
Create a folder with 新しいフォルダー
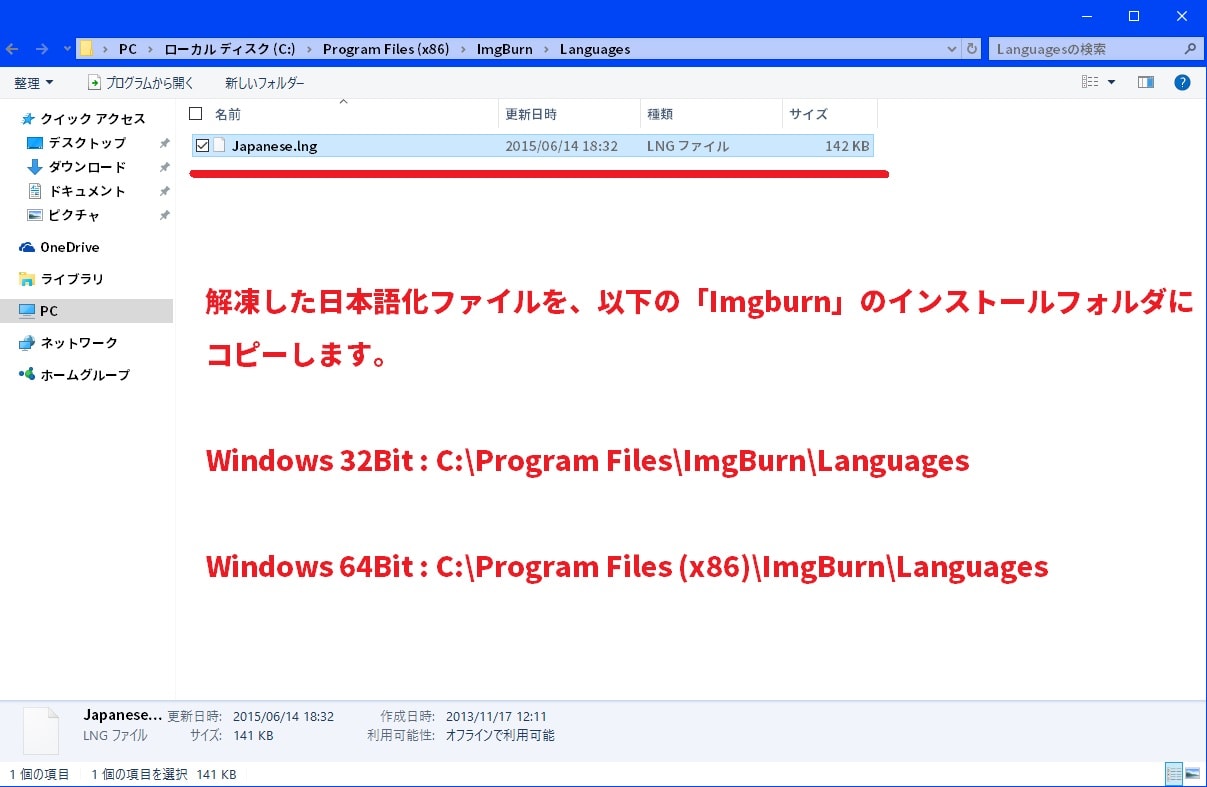point(265,83)
